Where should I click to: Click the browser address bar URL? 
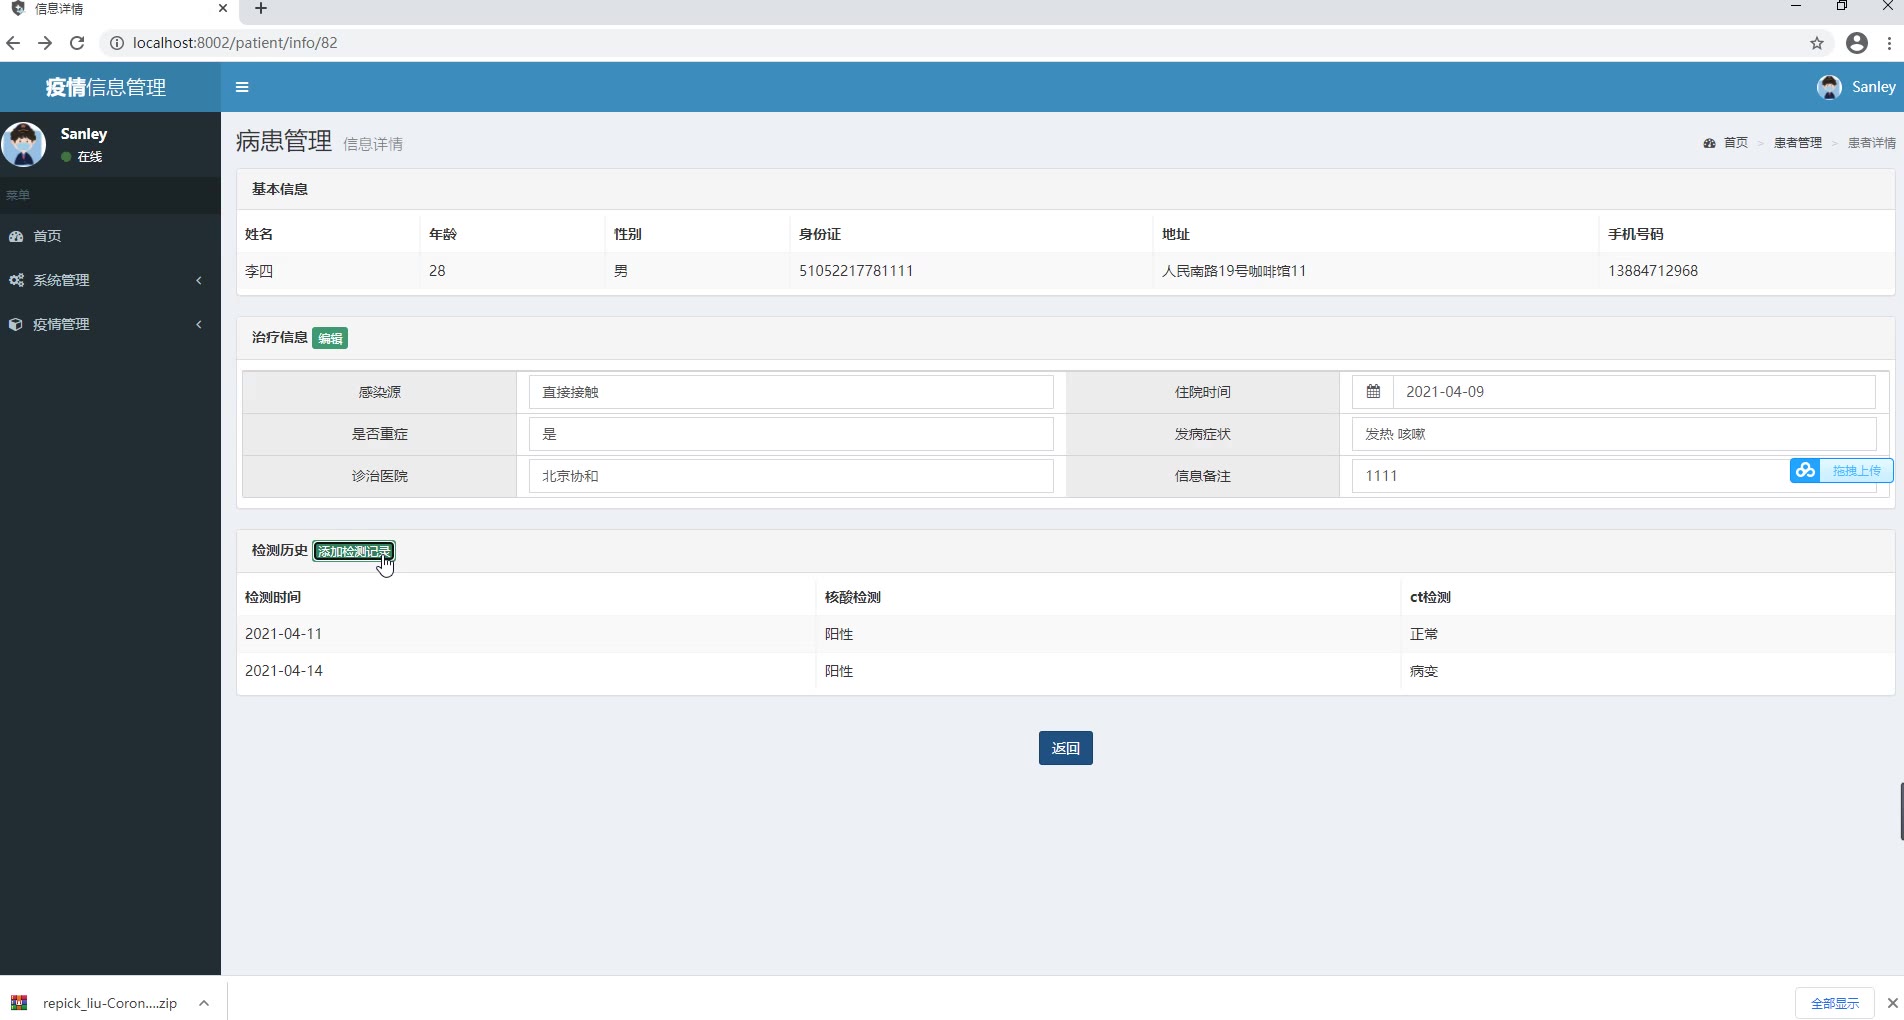(x=235, y=43)
